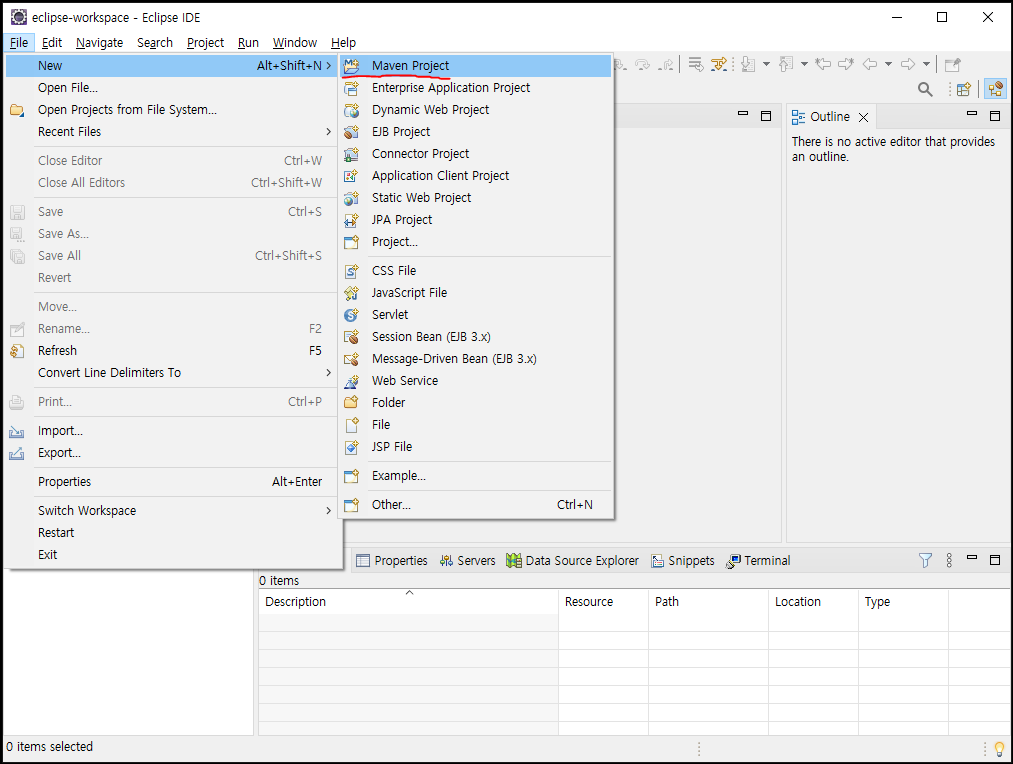
Task: Click the Back navigation arrow icon
Action: tap(870, 64)
